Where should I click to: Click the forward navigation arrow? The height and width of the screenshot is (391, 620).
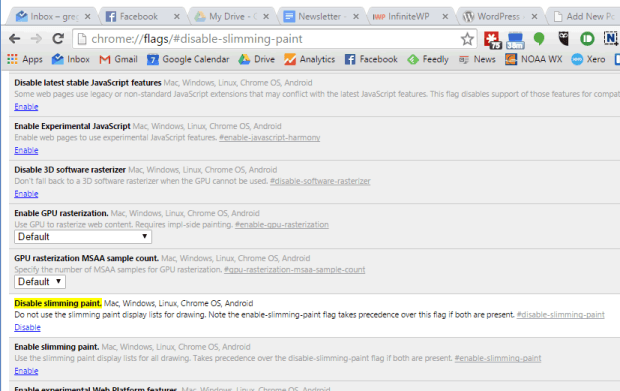point(36,39)
